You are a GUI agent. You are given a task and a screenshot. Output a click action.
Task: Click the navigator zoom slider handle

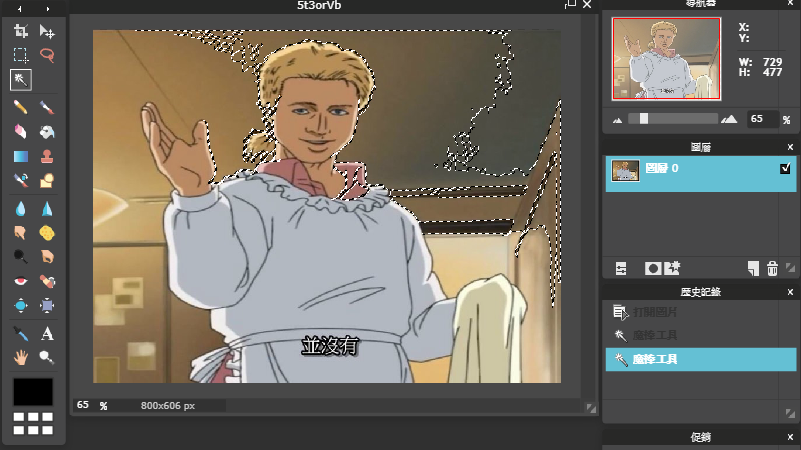click(x=644, y=119)
